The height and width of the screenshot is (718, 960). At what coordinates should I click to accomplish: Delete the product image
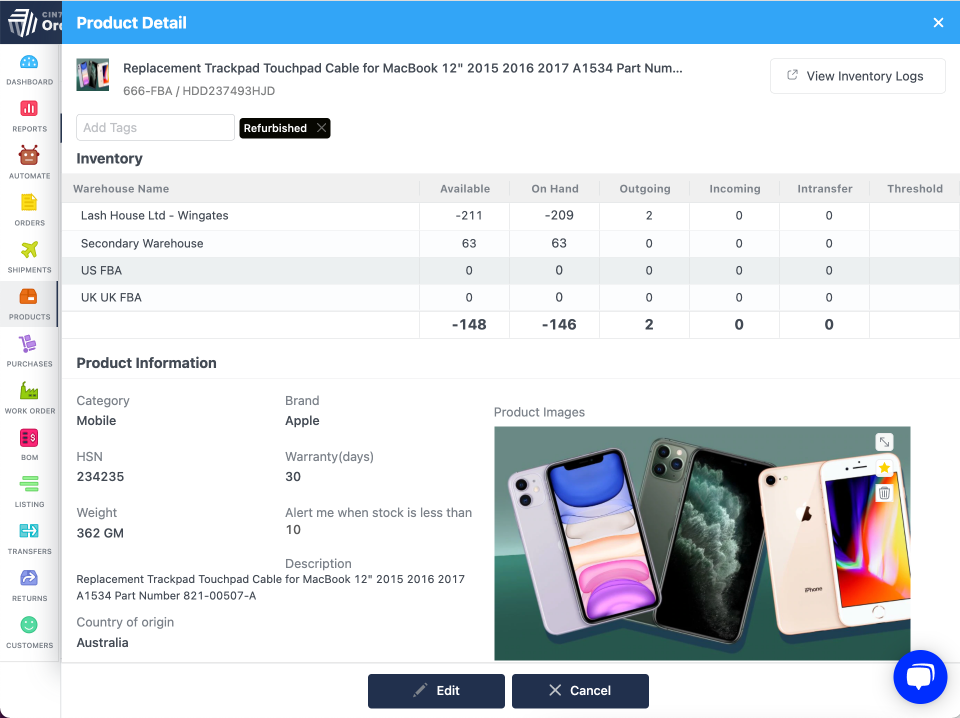click(884, 493)
